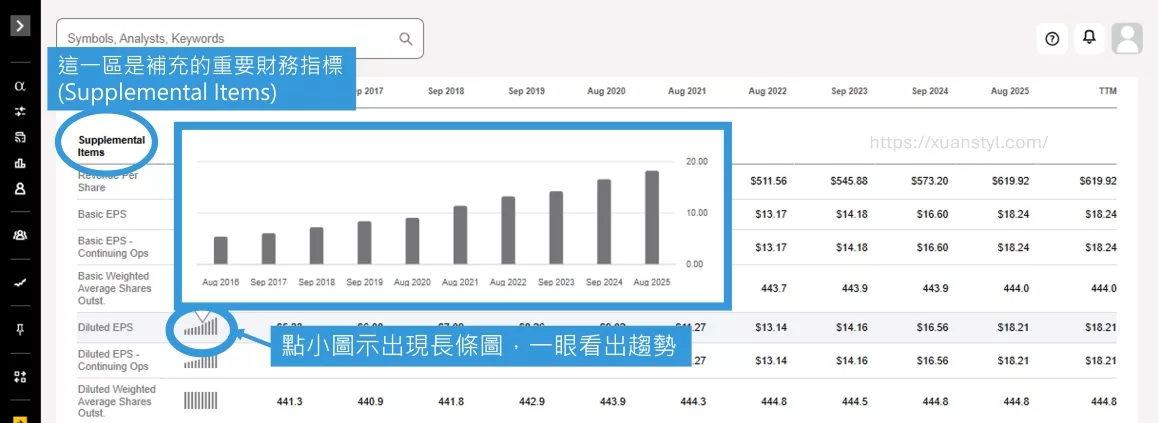
Task: Click the Aug 2020 column header
Action: point(607,92)
